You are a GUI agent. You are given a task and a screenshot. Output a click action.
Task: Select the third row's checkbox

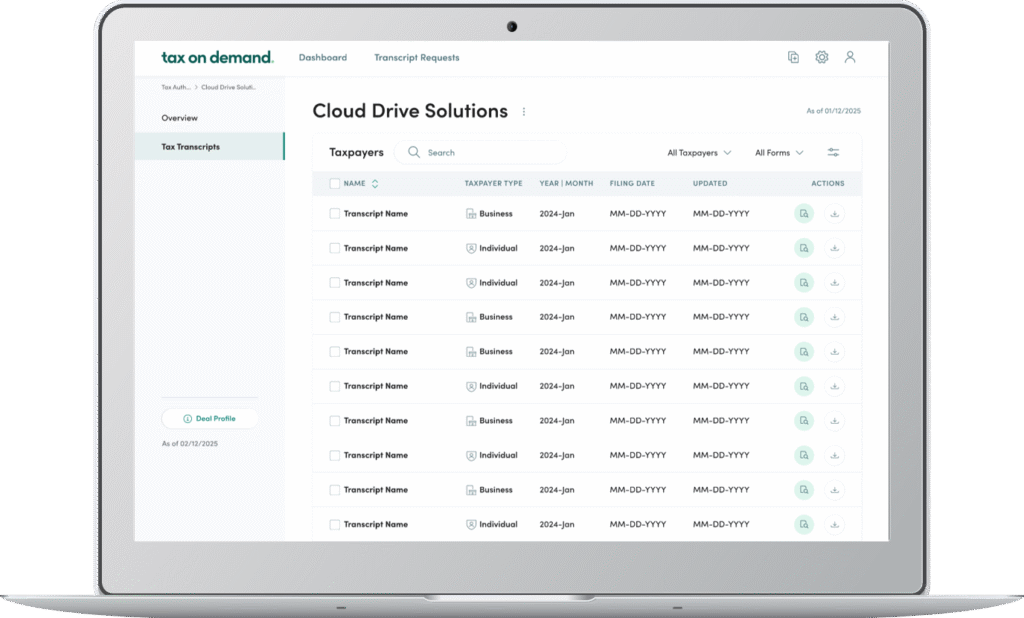(335, 283)
